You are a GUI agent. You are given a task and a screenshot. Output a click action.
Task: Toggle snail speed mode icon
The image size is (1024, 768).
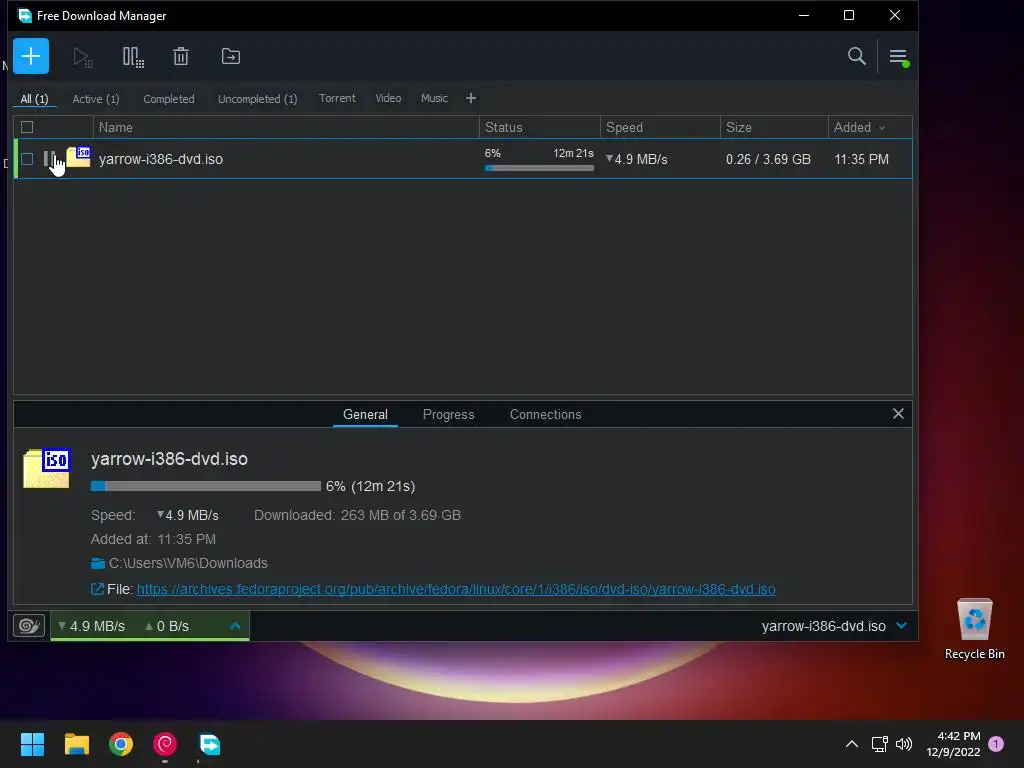tap(29, 626)
